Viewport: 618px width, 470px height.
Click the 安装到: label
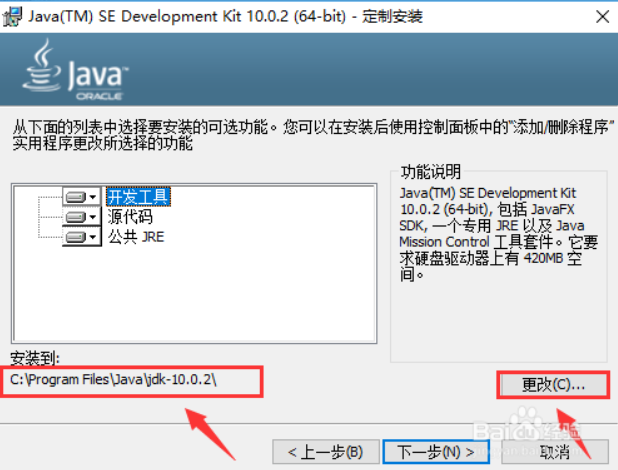35,358
